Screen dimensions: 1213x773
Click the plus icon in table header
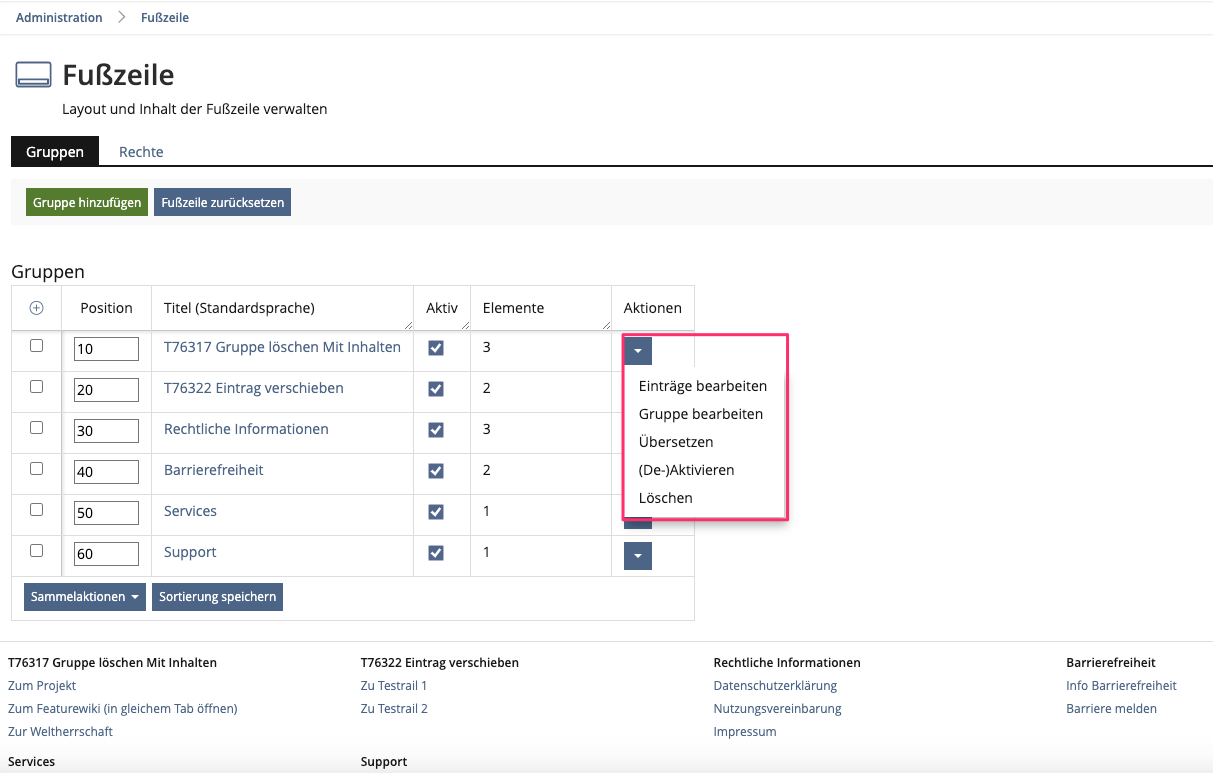(36, 308)
